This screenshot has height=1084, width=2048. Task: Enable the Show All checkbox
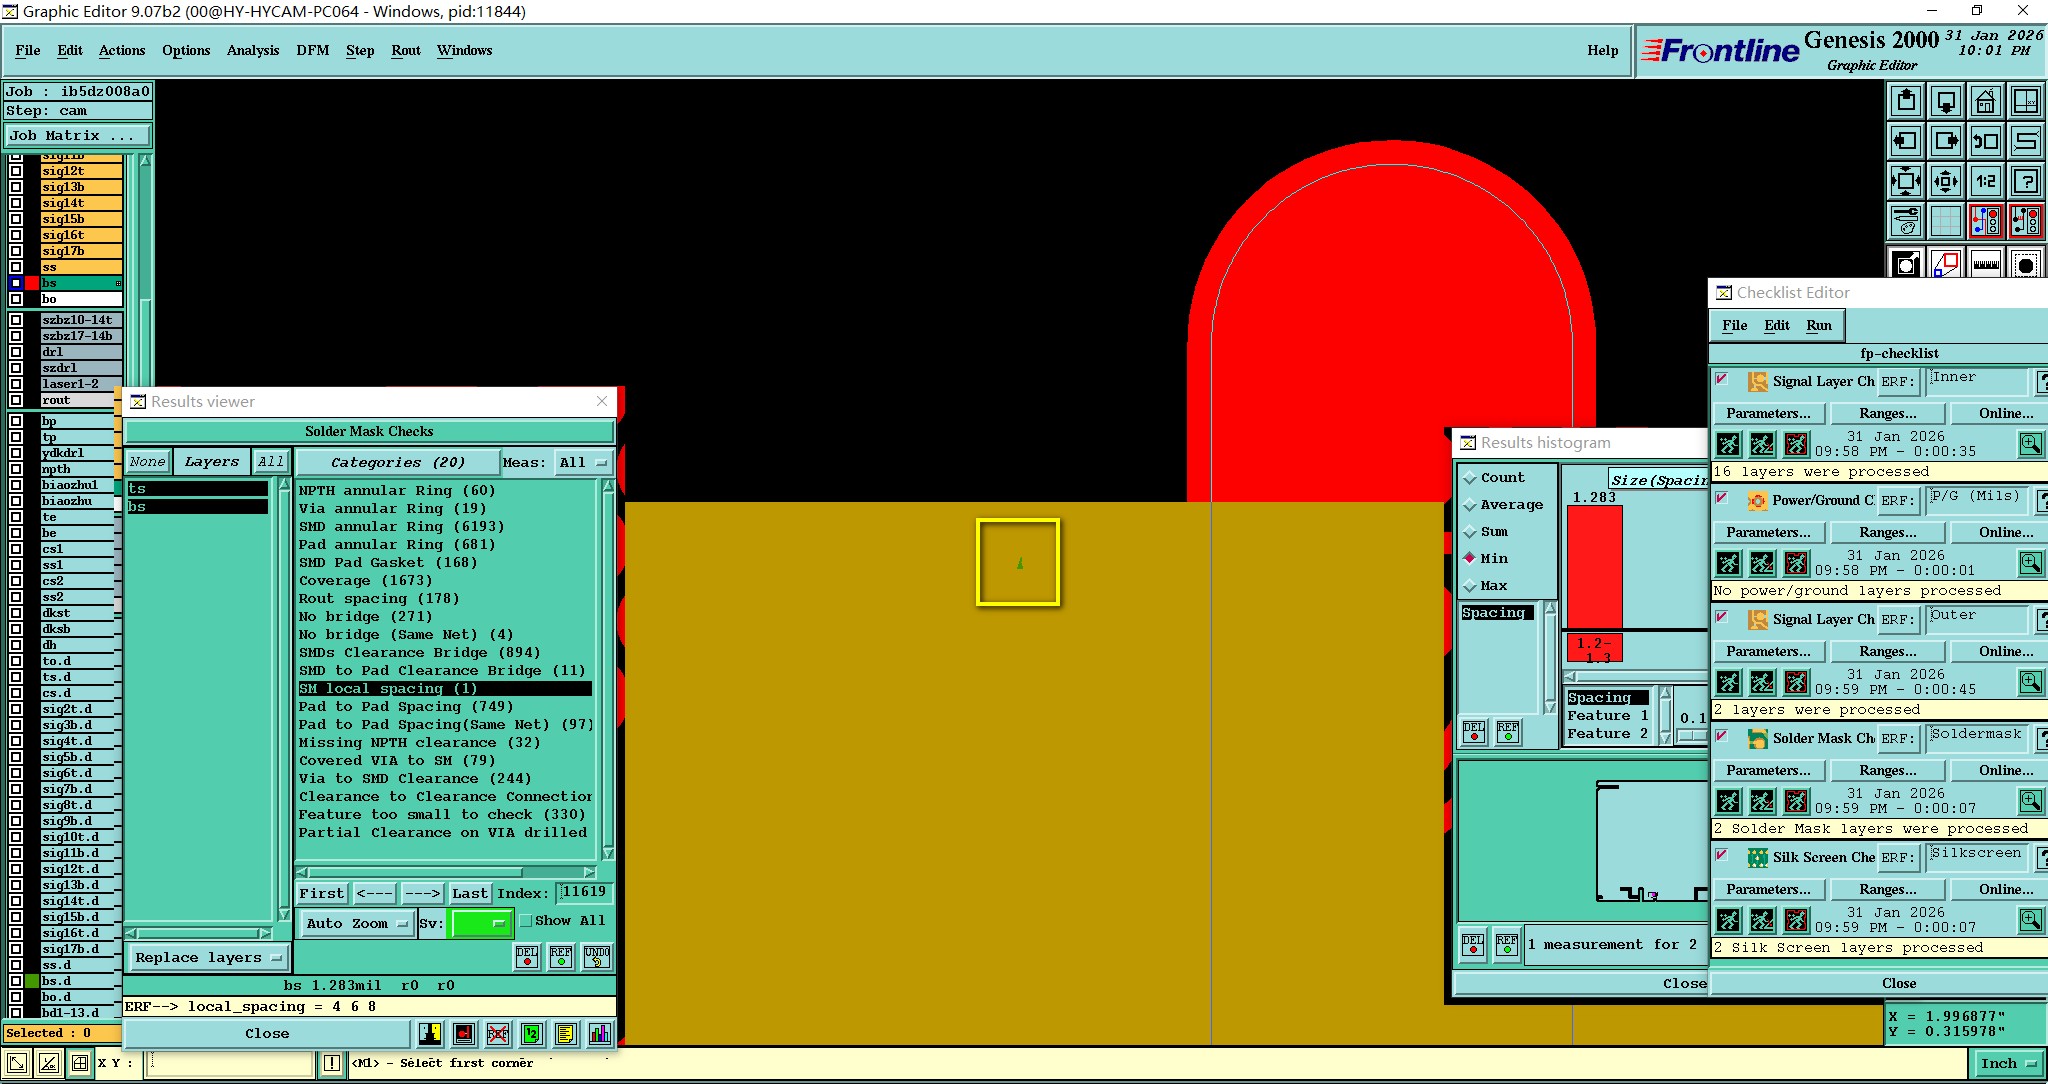coord(527,921)
